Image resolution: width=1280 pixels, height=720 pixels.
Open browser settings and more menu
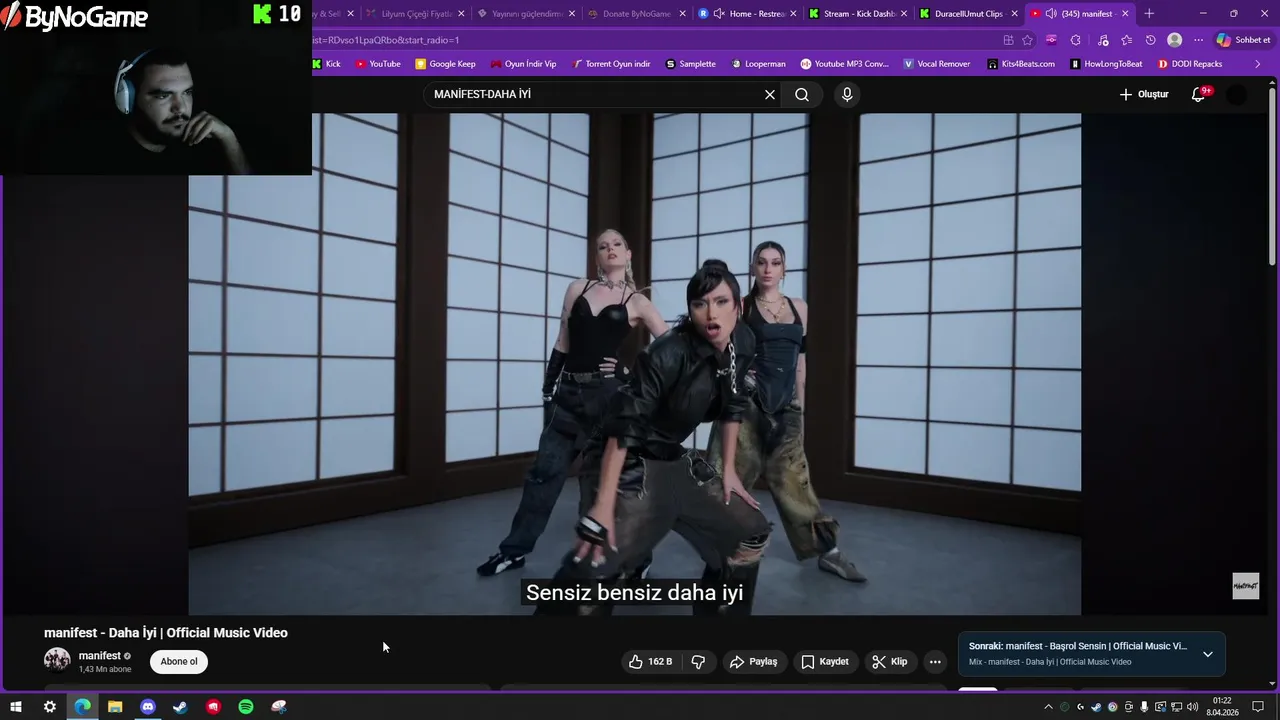(x=1199, y=40)
